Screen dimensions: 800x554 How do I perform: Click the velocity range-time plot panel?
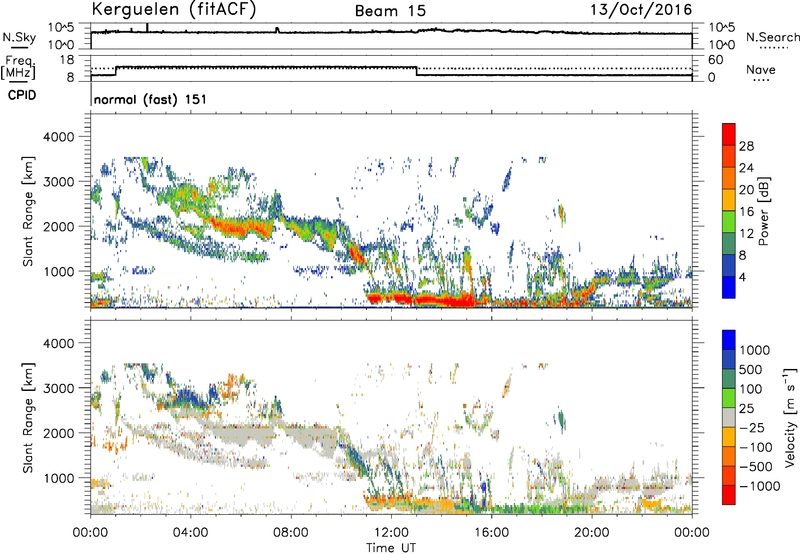tap(391, 417)
